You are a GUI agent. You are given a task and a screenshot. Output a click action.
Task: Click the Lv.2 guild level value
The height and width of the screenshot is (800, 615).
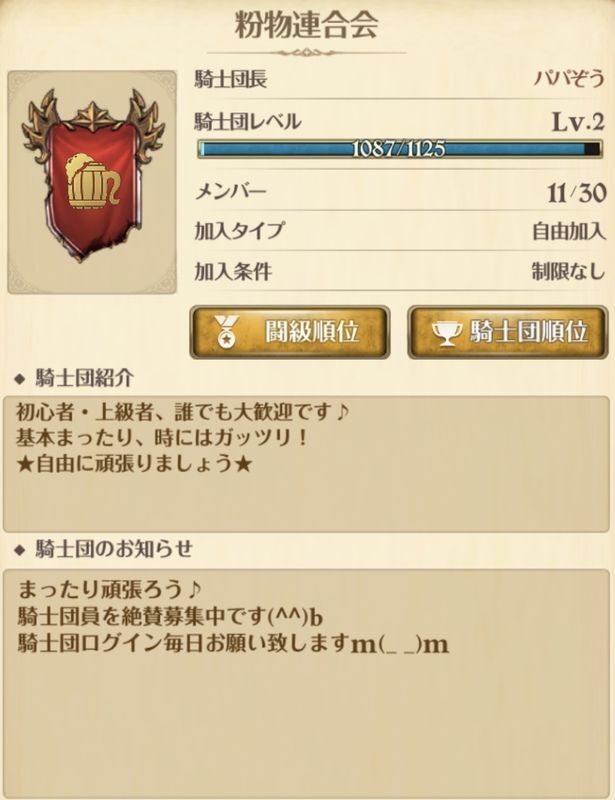[x=578, y=121]
